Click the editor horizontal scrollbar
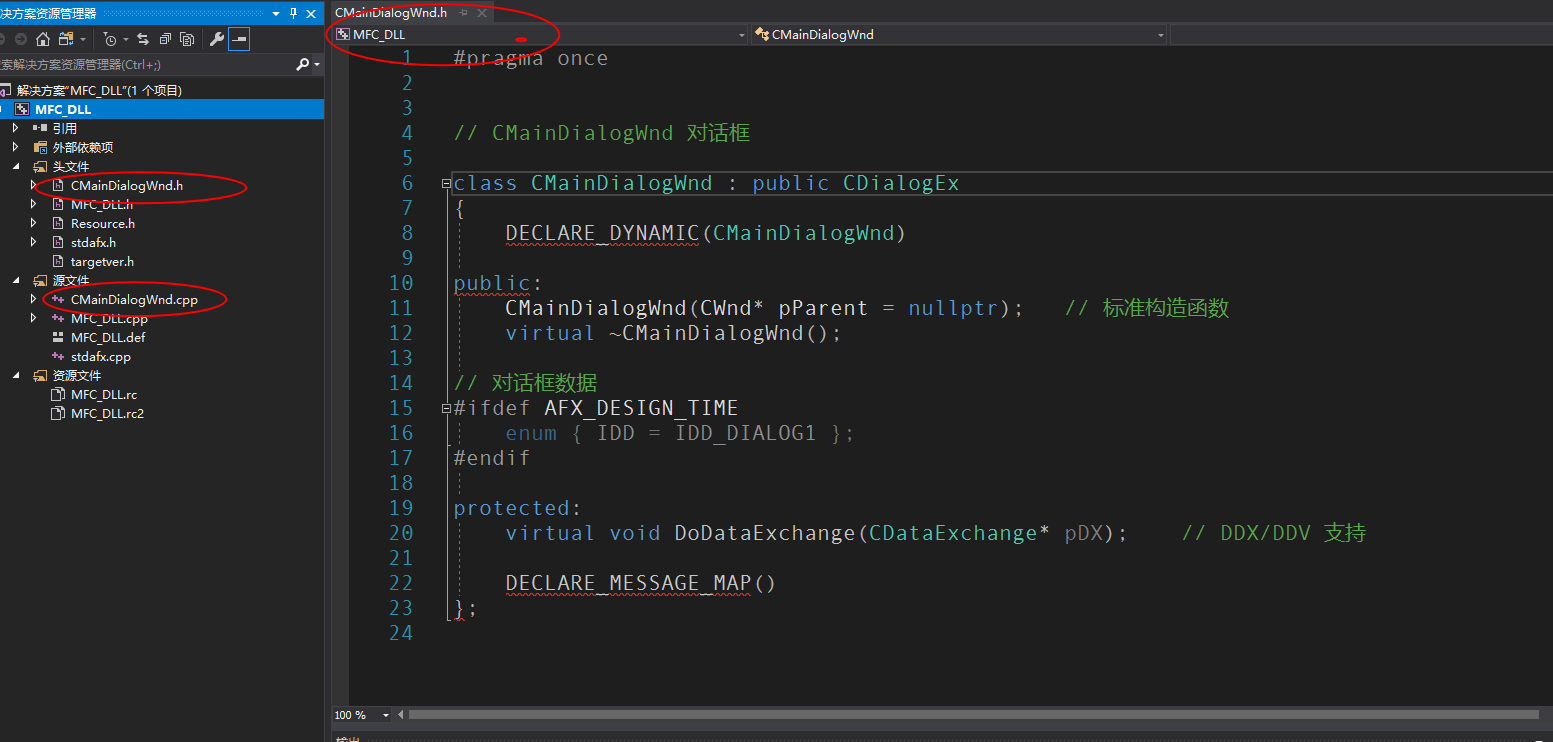The width and height of the screenshot is (1553, 742). pyautogui.click(x=973, y=715)
